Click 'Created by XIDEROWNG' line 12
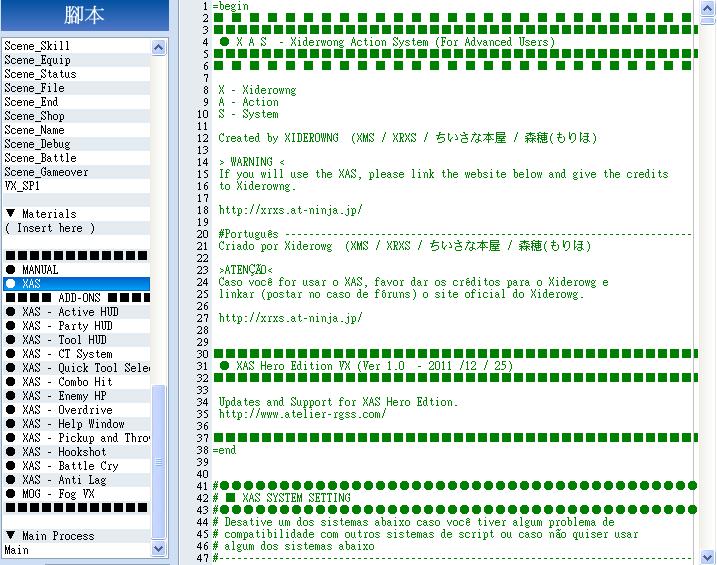This screenshot has width=717, height=565. pyautogui.click(x=407, y=138)
